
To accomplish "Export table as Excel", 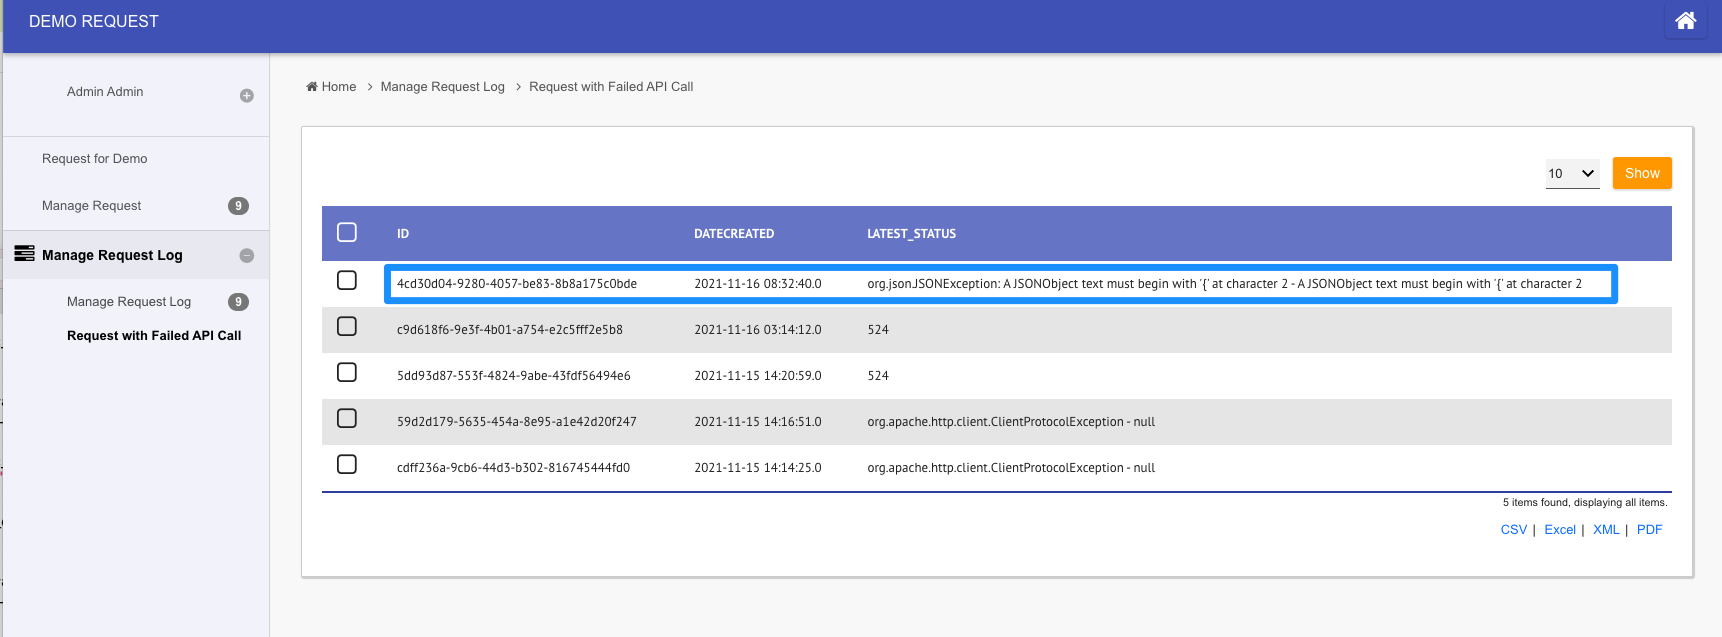I will click(1559, 530).
